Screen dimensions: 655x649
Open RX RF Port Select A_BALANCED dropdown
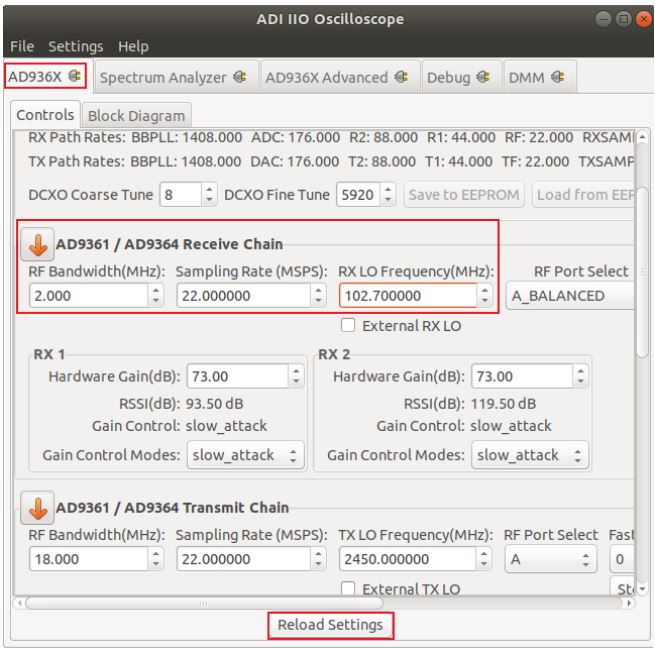click(570, 296)
